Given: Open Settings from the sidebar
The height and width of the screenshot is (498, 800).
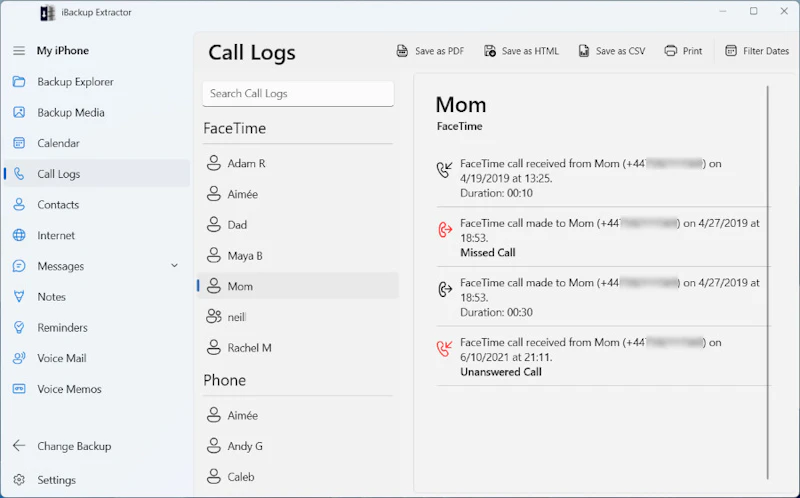Looking at the screenshot, I should 97,480.
